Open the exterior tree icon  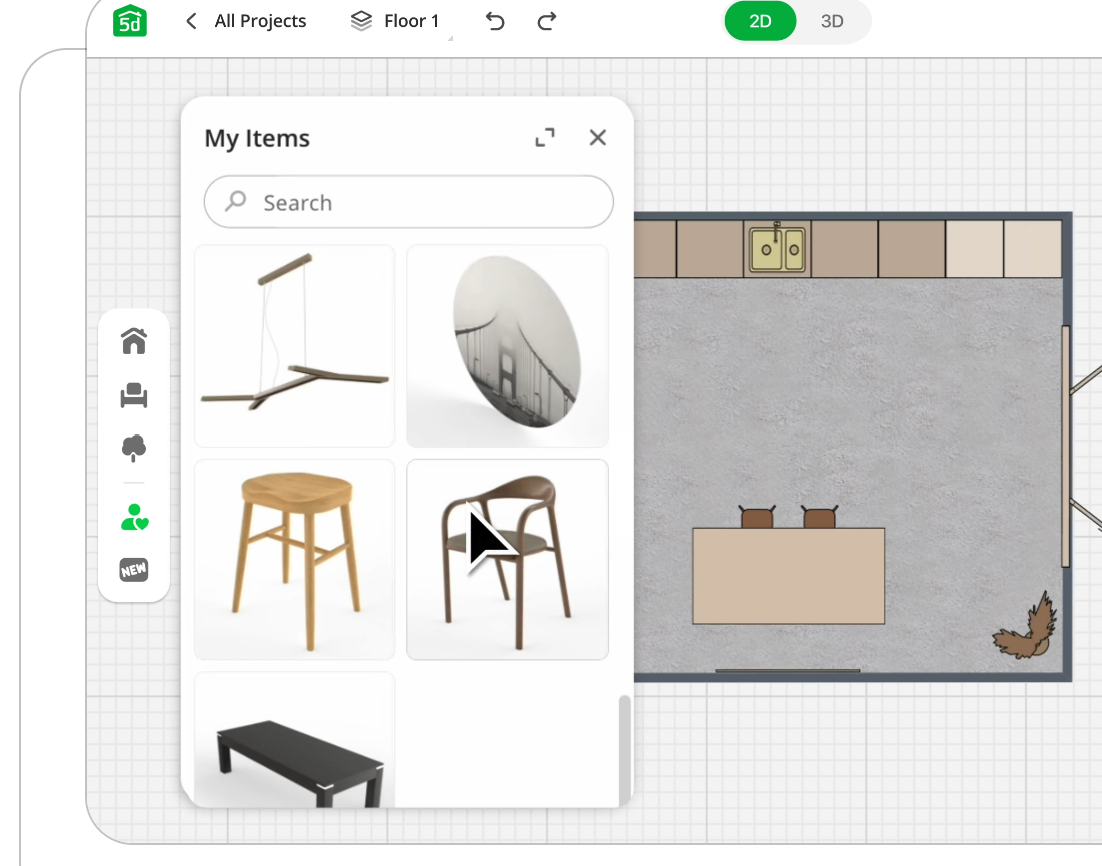[134, 448]
